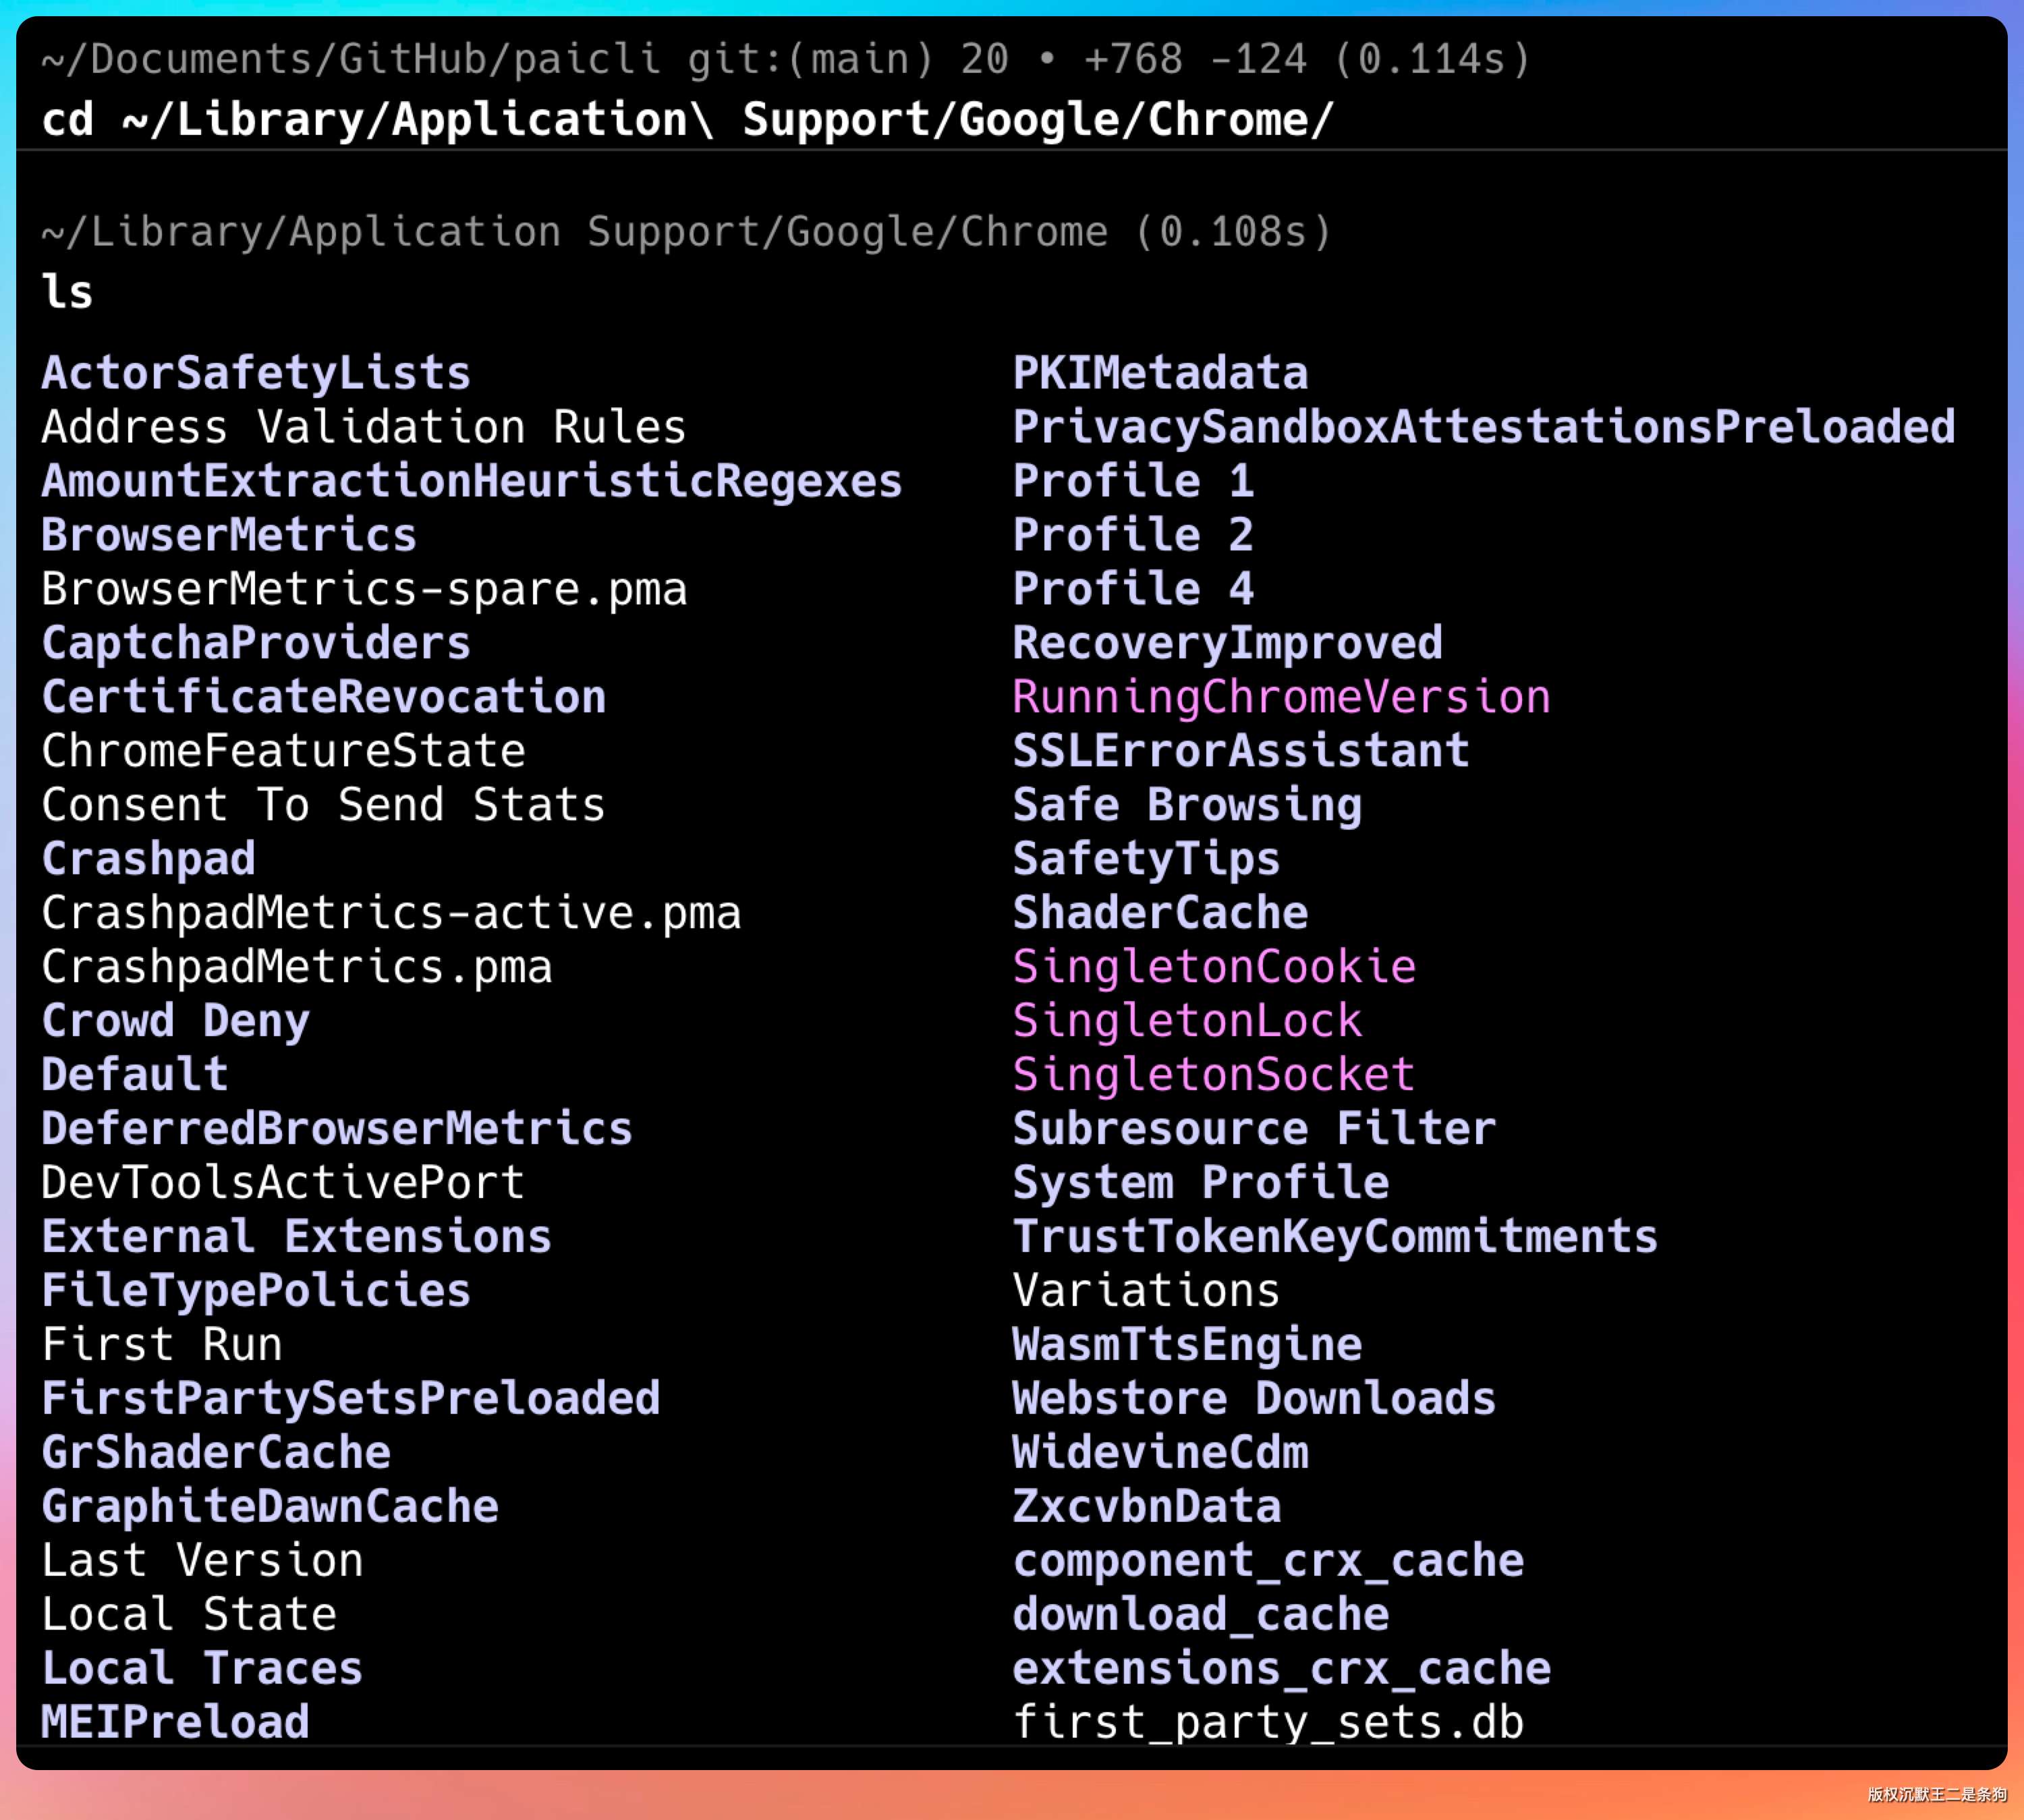Click the bold "BrowserMetrics" directory entry
2024x1820 pixels.
pos(229,535)
